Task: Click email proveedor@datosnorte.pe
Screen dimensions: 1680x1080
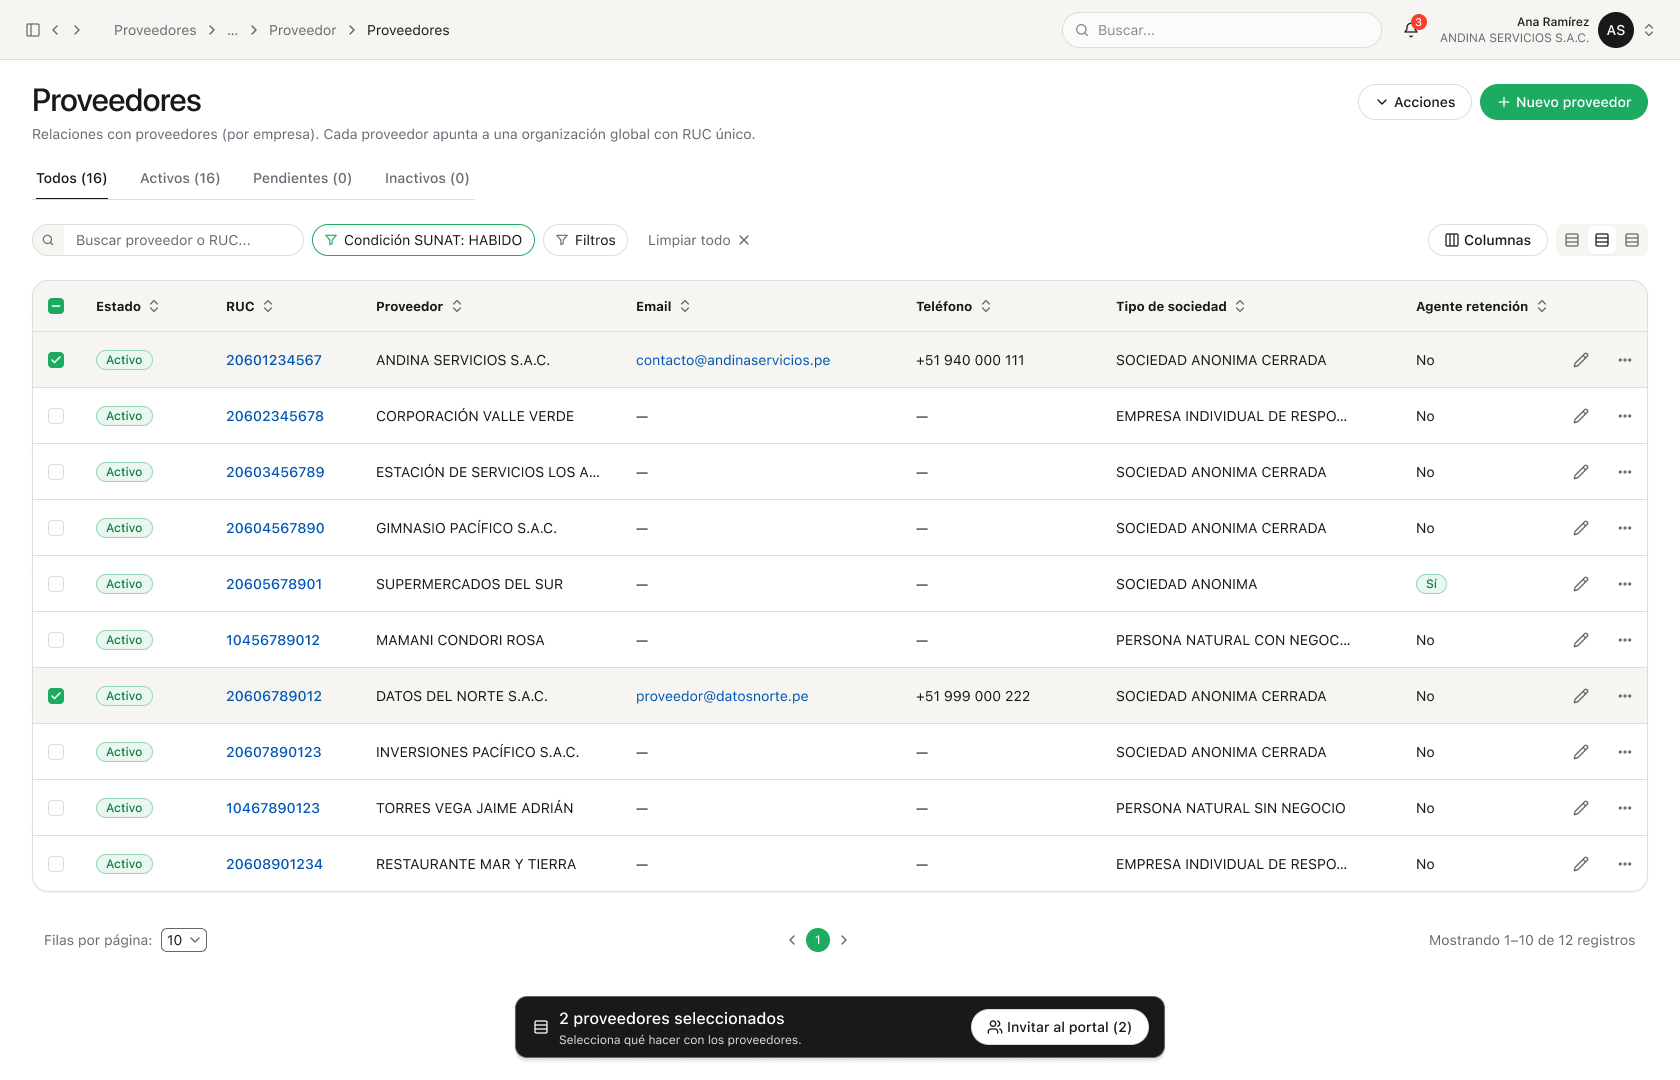Action: click(722, 696)
